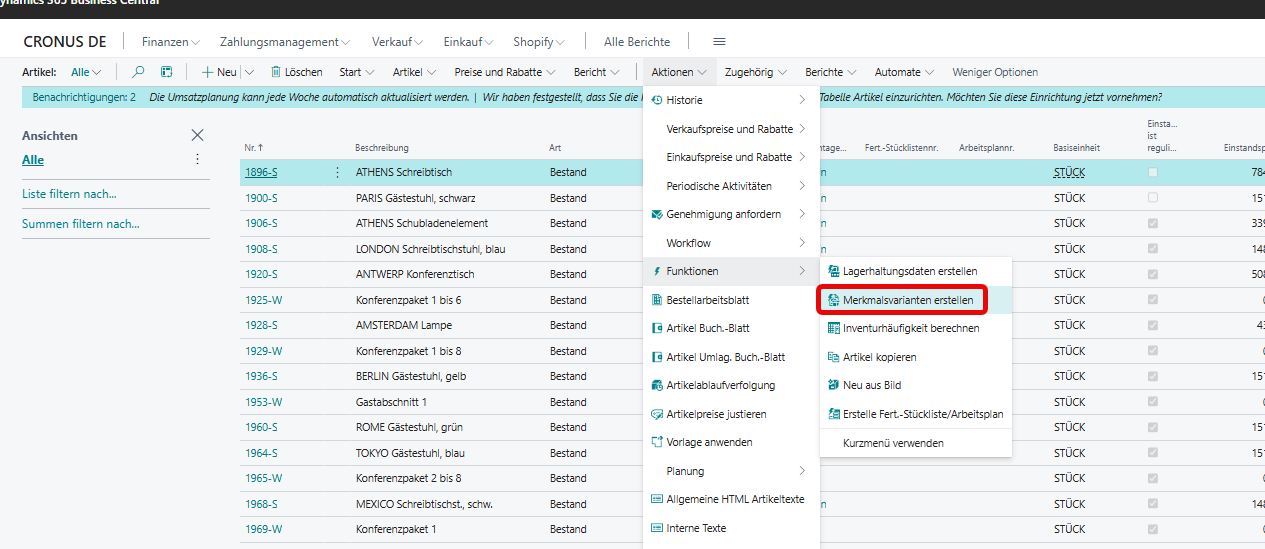Toggle the checkbox in PARIS Gästestuhl row
Image resolution: width=1265 pixels, height=549 pixels.
[1153, 198]
